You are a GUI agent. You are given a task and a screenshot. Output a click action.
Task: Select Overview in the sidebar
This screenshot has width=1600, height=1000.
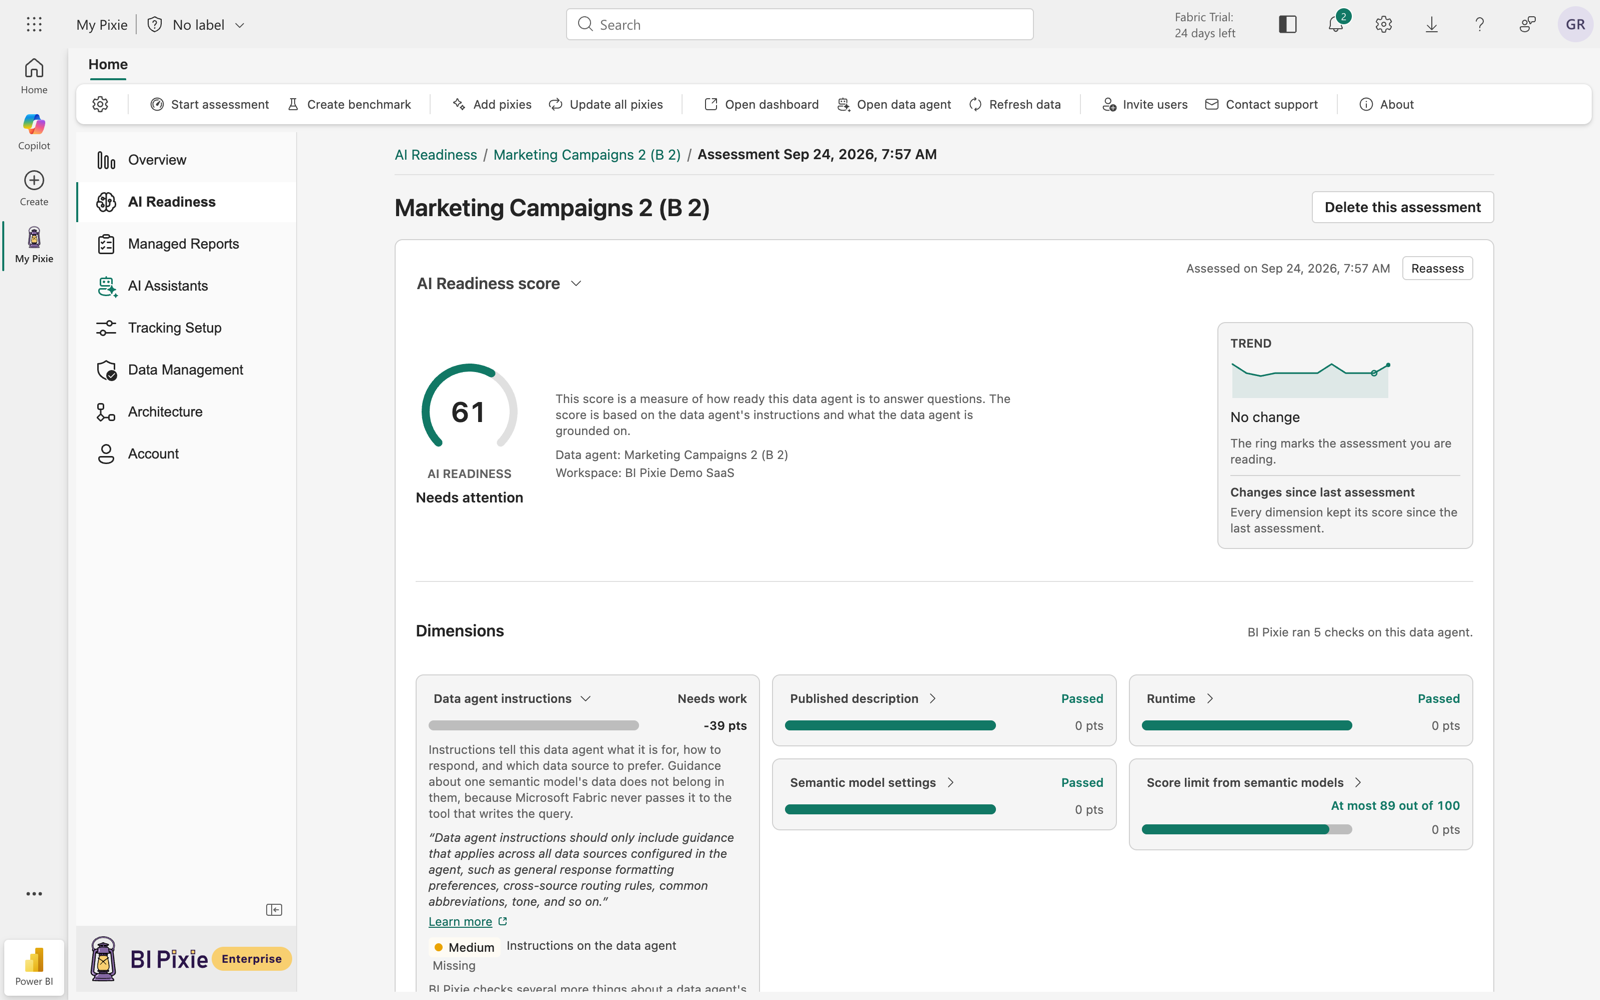point(186,160)
